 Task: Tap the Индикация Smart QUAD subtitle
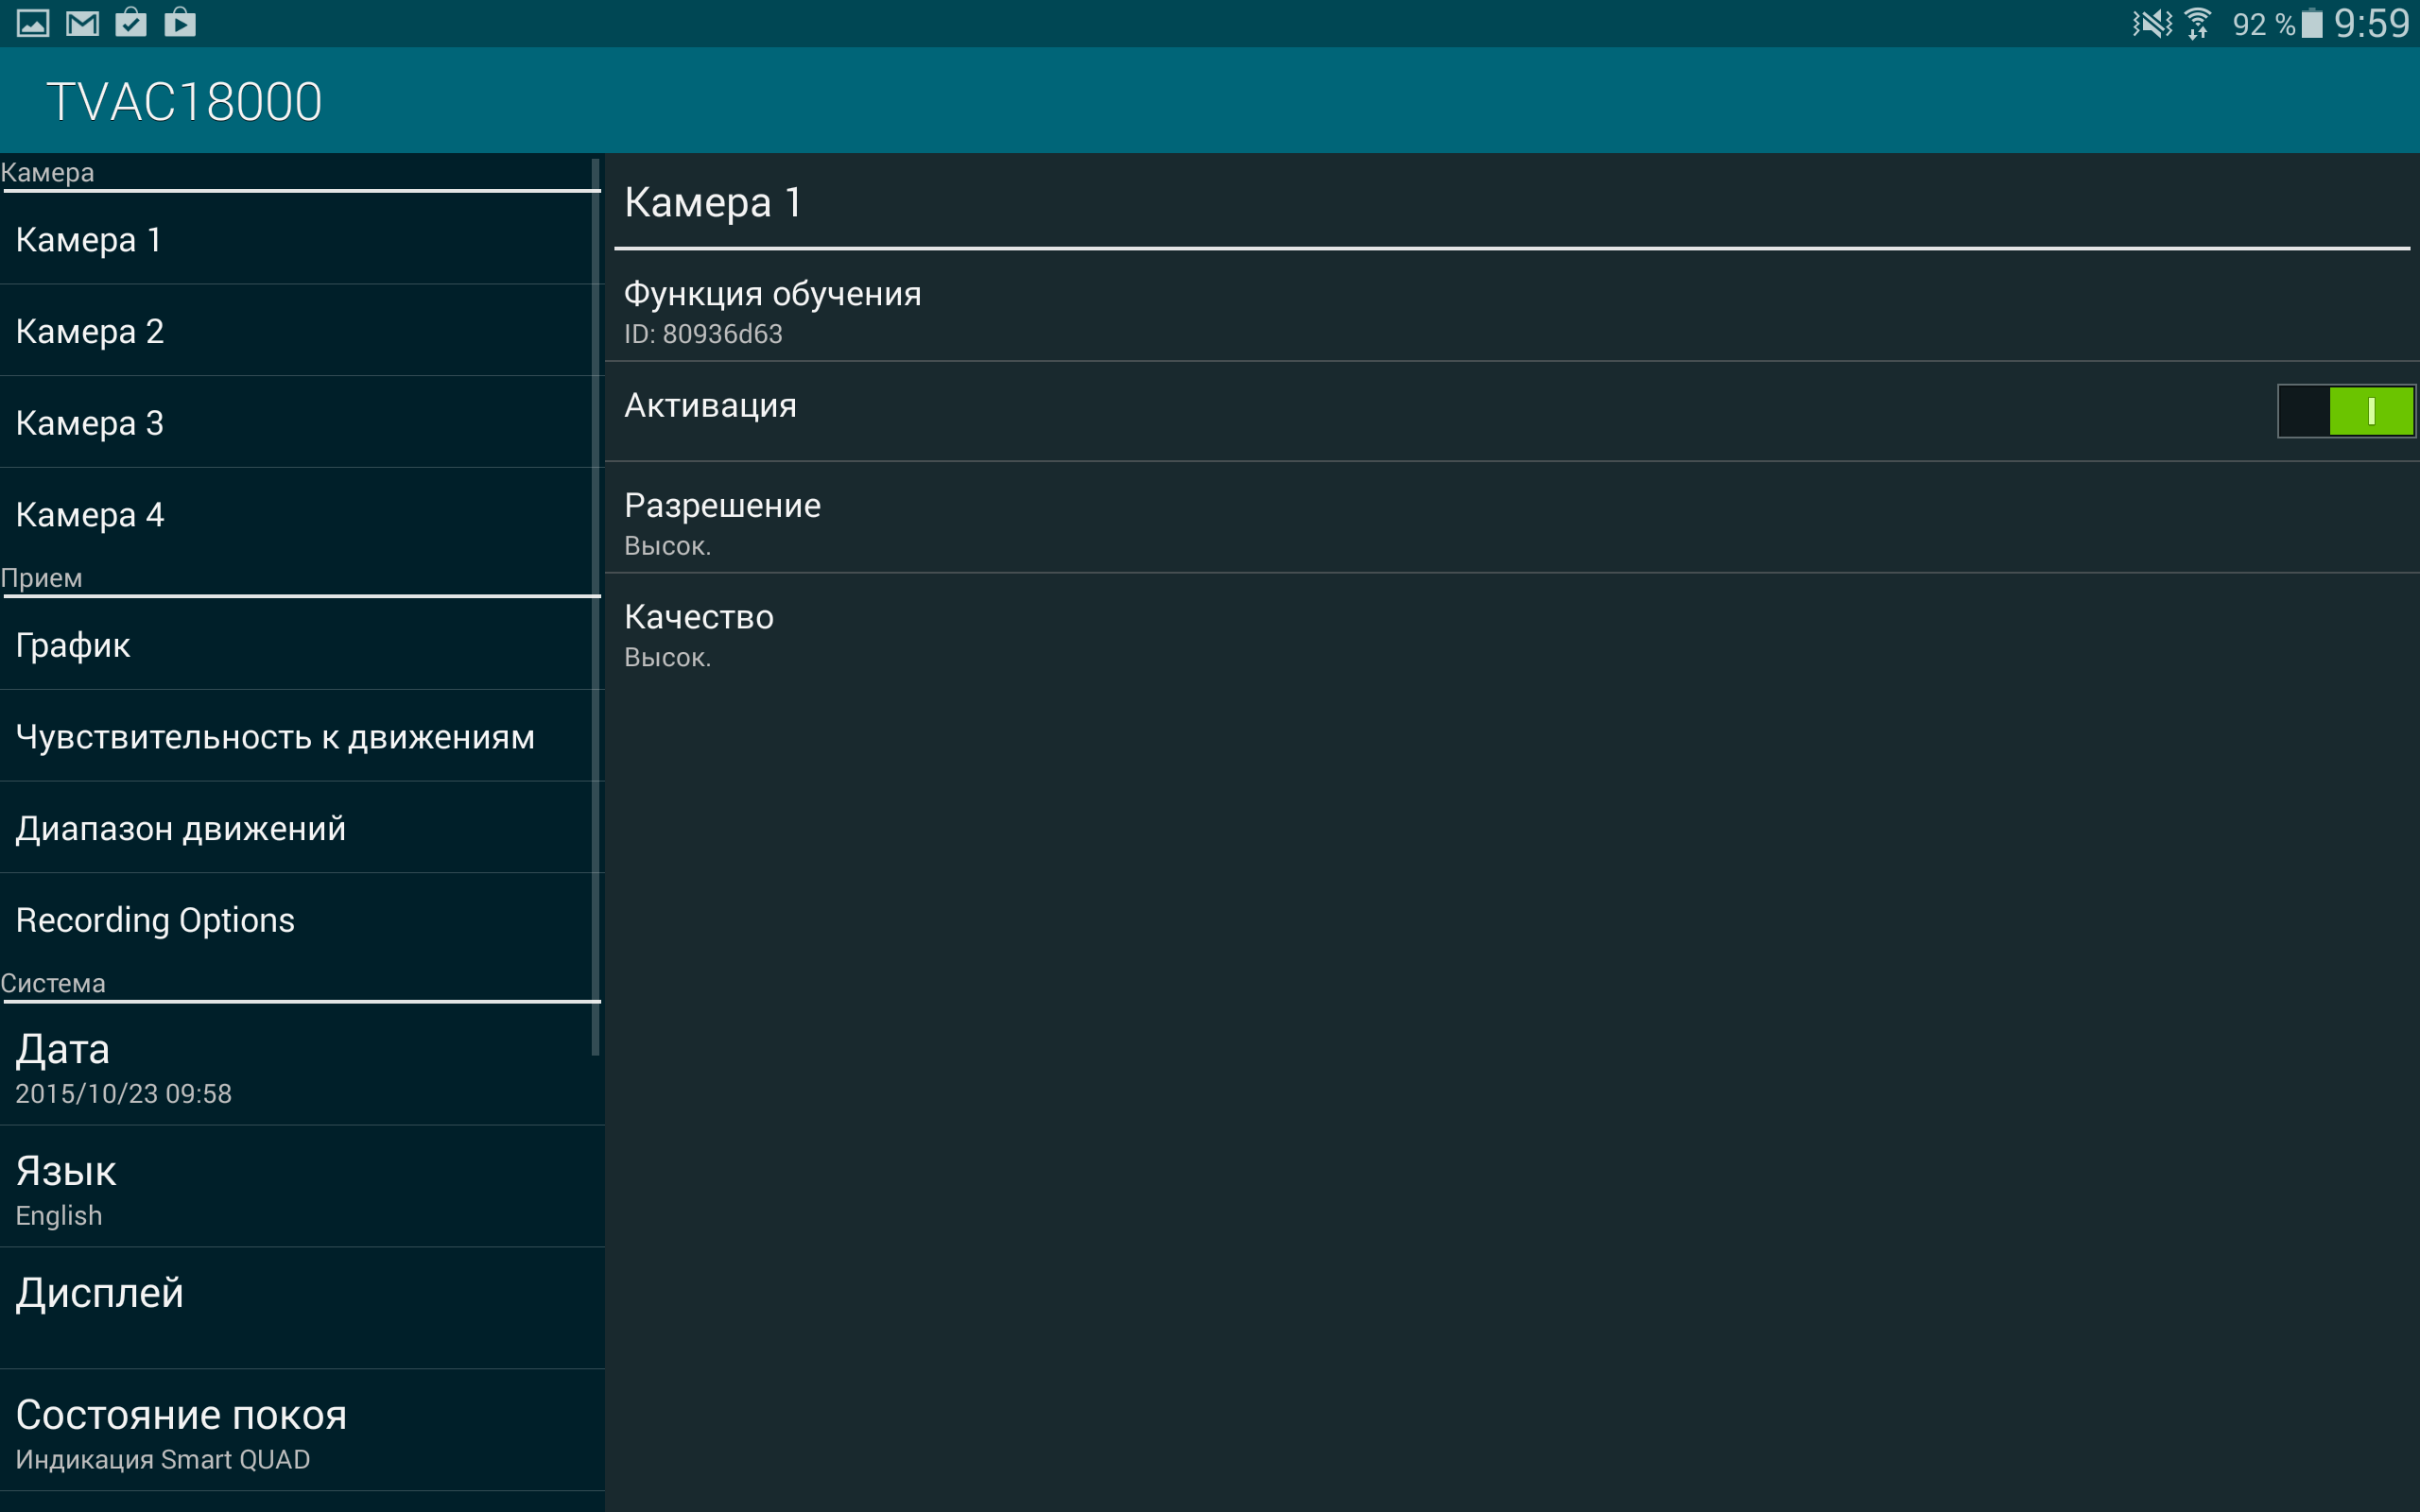click(163, 1460)
